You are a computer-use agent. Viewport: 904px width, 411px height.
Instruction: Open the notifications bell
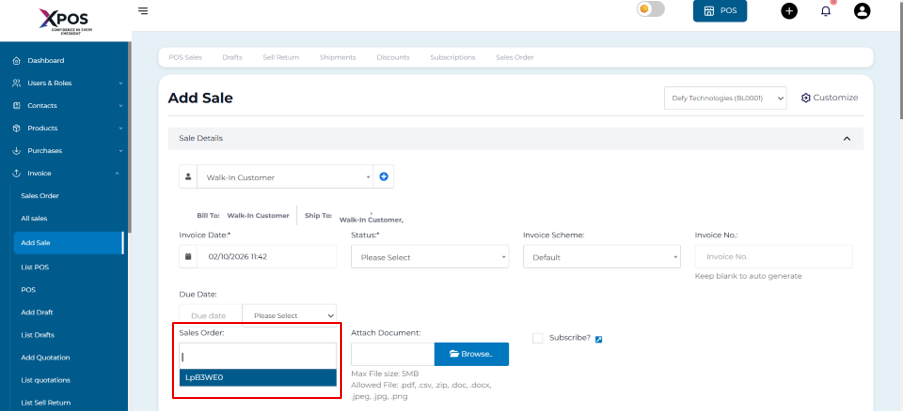(x=825, y=11)
